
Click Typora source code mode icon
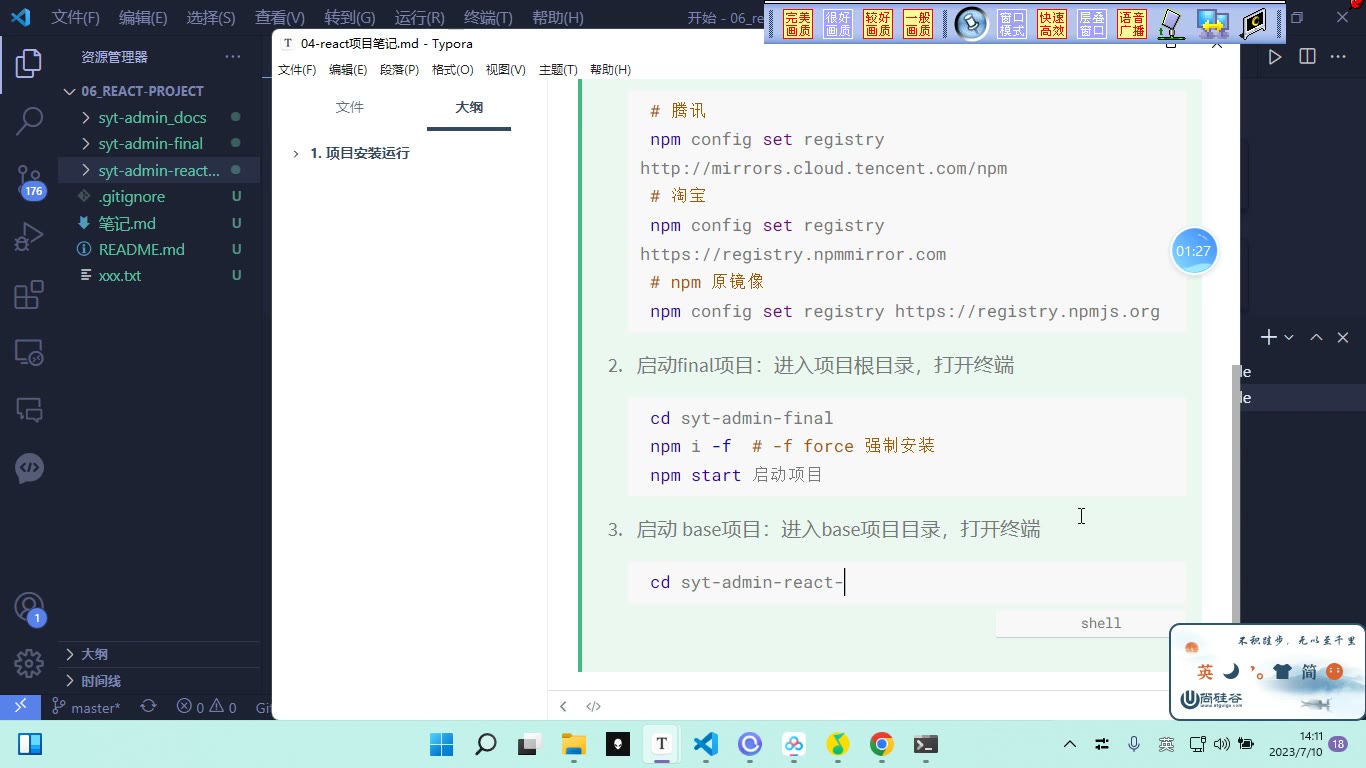[593, 706]
